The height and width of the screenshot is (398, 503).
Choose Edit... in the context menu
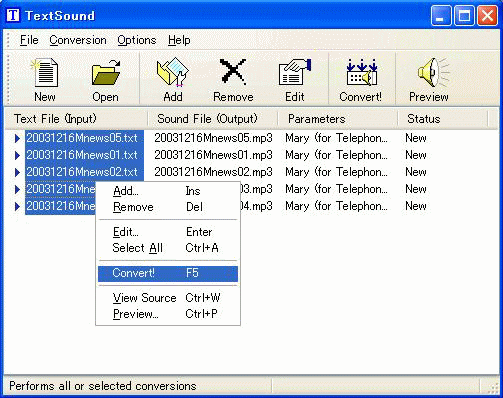[168, 232]
